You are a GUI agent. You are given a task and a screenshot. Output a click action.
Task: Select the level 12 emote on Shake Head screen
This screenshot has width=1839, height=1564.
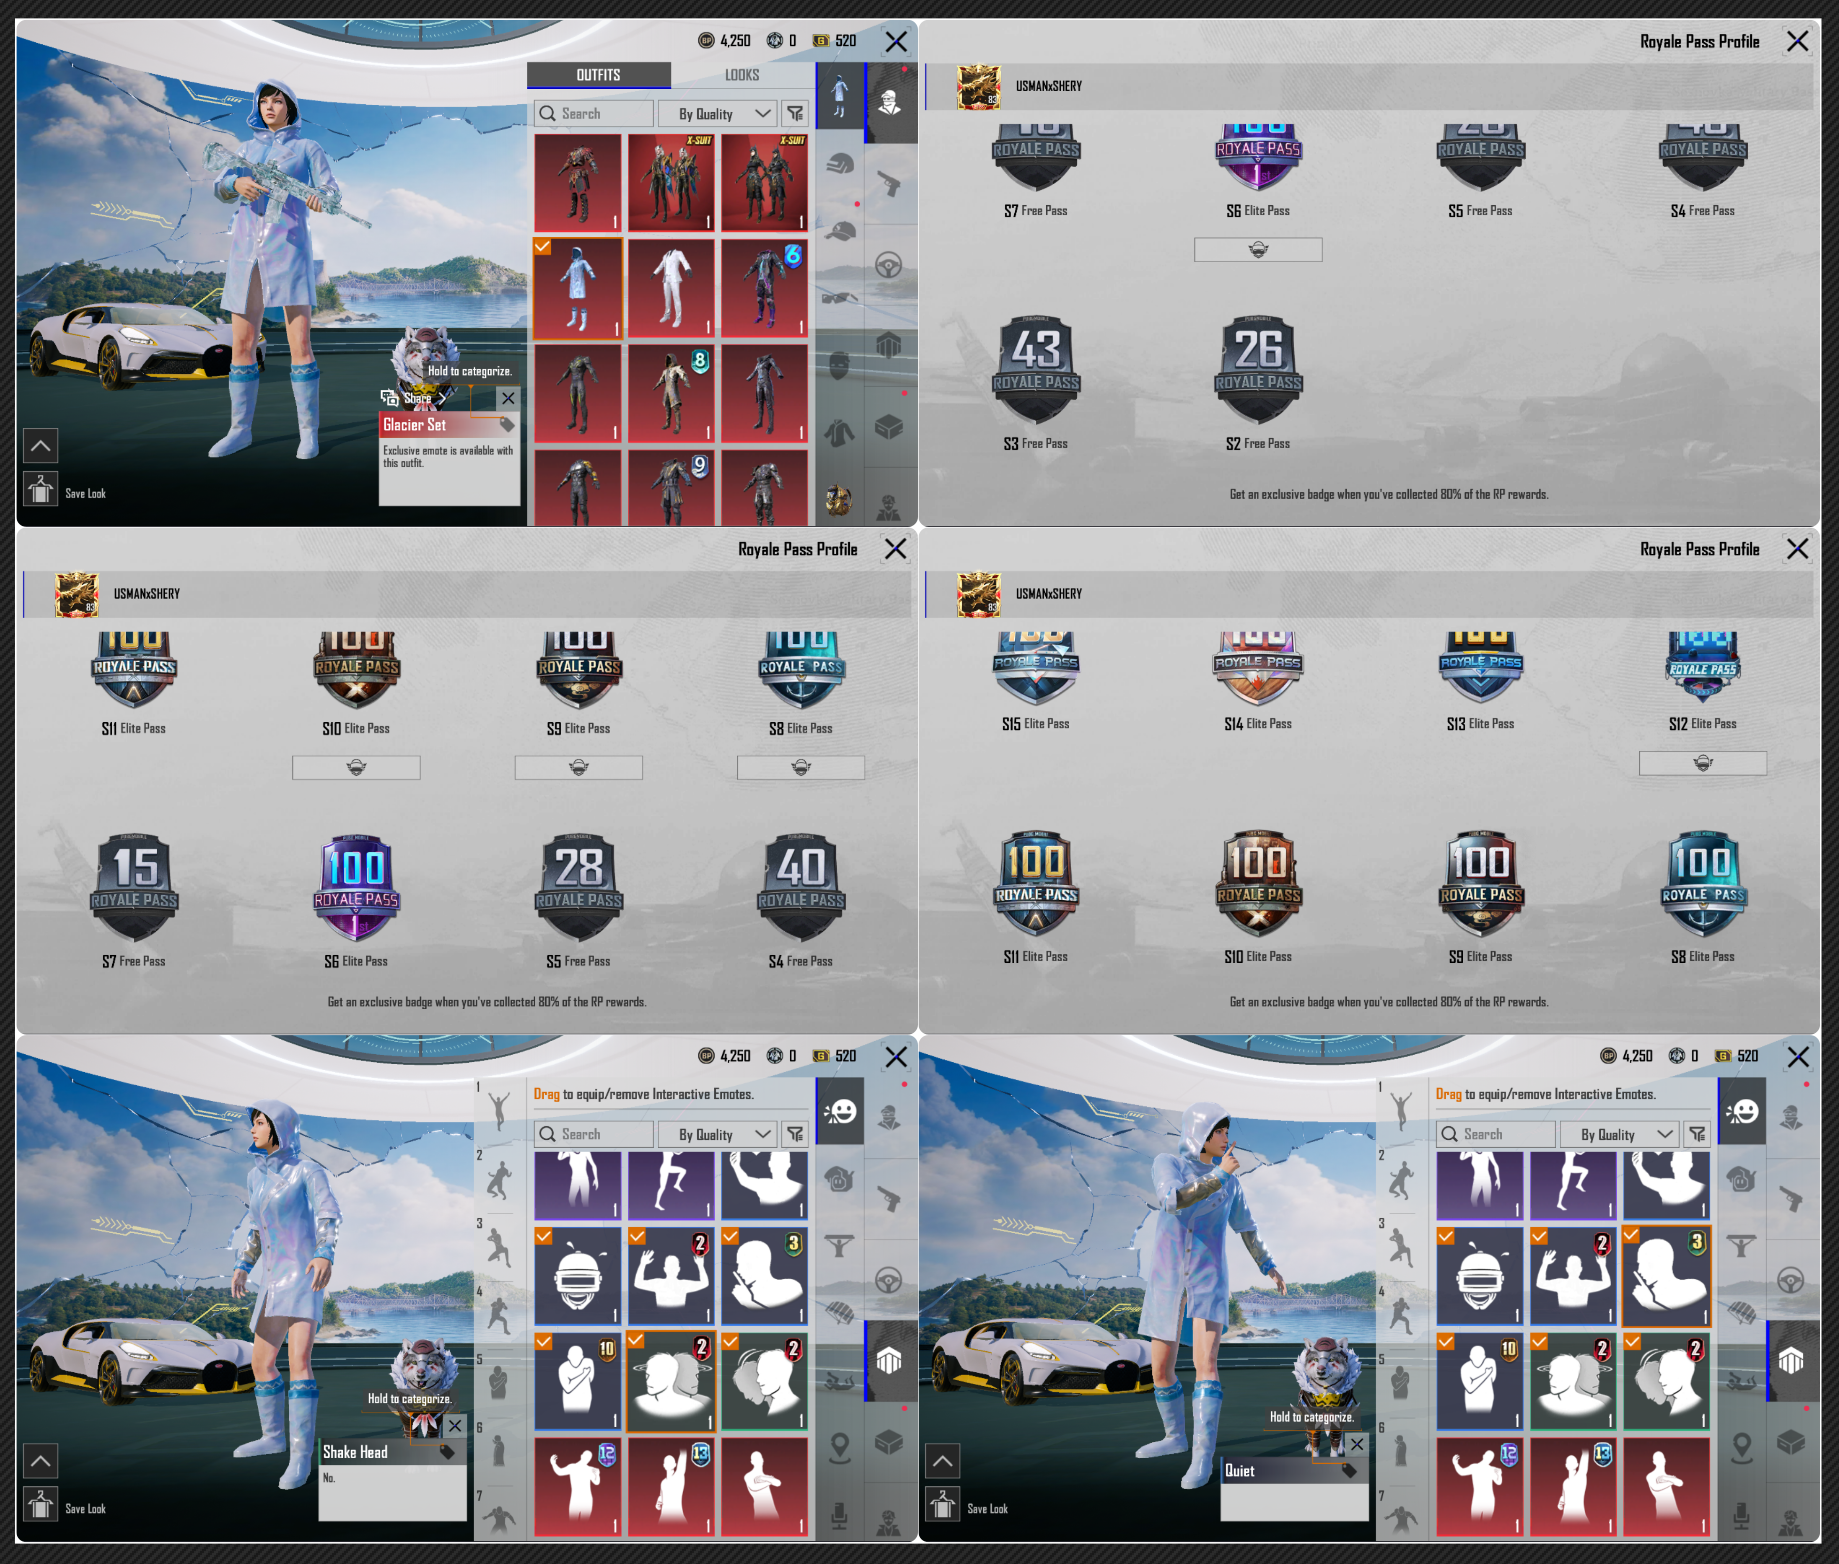click(578, 1487)
